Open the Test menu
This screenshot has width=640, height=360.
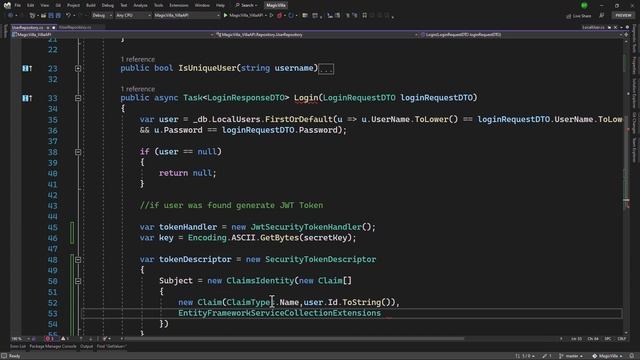pyautogui.click(x=124, y=5)
